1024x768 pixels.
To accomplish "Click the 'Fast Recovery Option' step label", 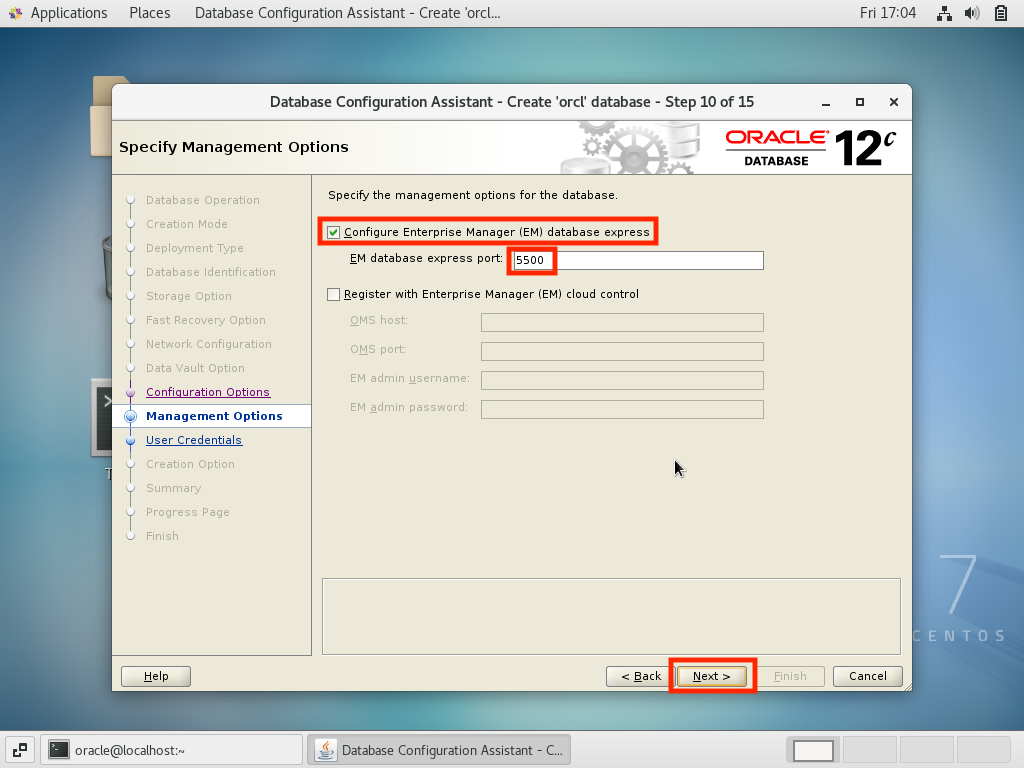I will [x=206, y=320].
